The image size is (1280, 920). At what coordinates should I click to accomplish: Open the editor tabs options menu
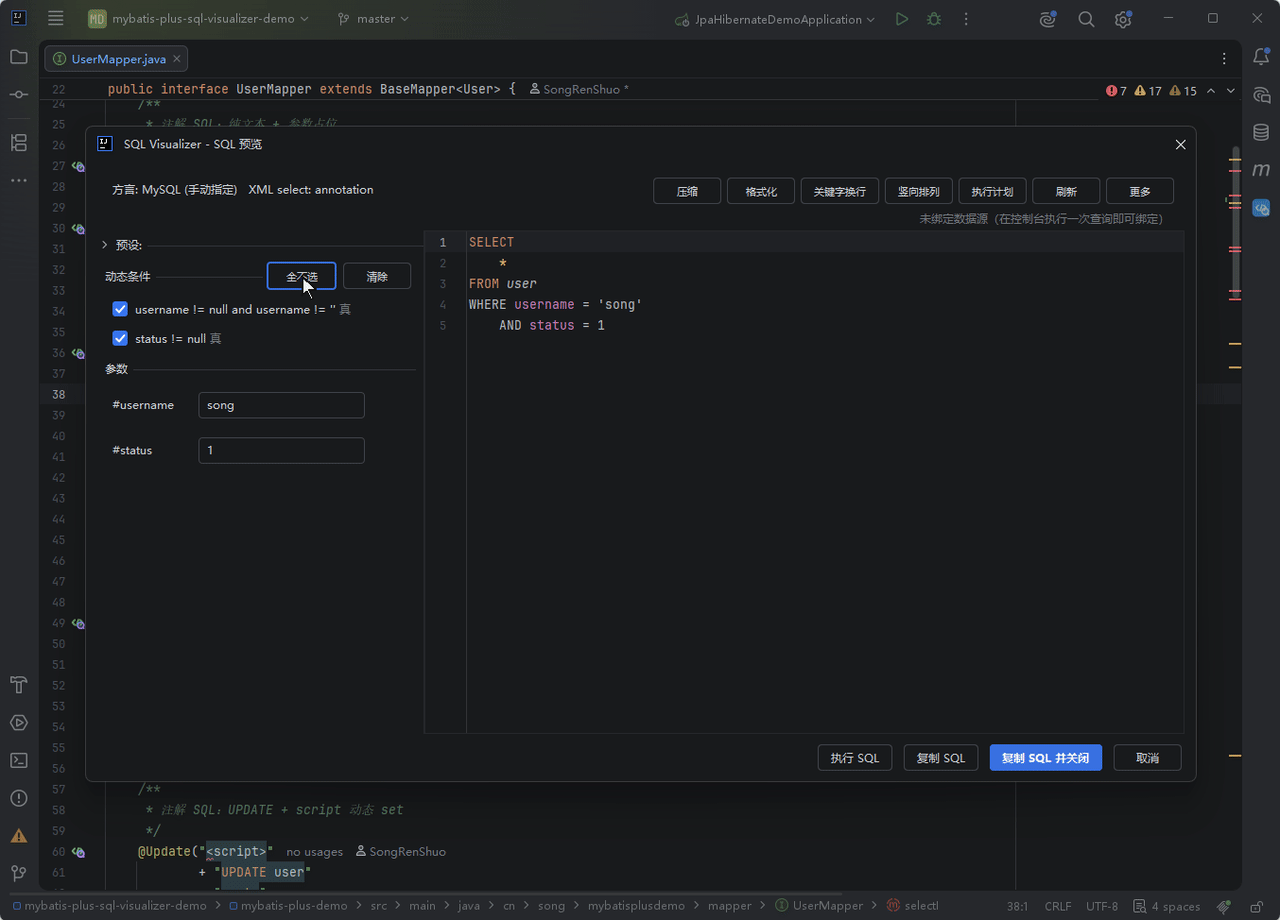pyautogui.click(x=1224, y=59)
